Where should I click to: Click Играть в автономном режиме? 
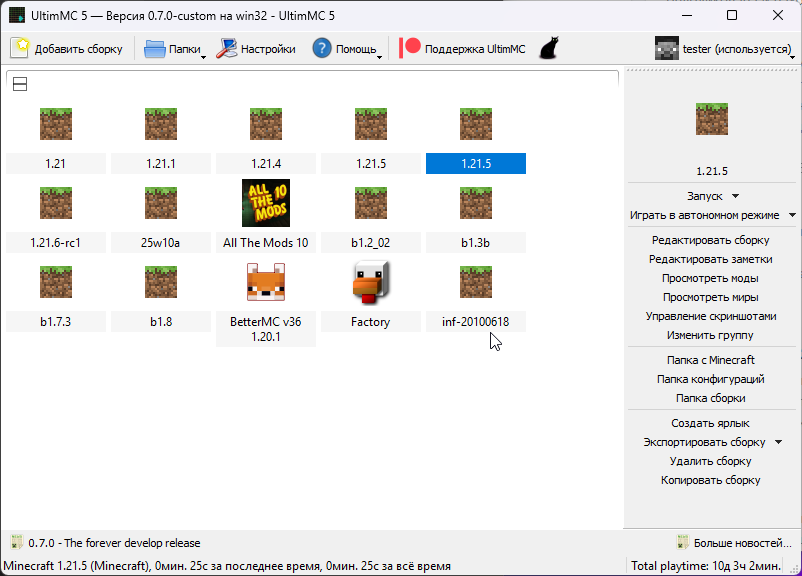pyautogui.click(x=705, y=215)
